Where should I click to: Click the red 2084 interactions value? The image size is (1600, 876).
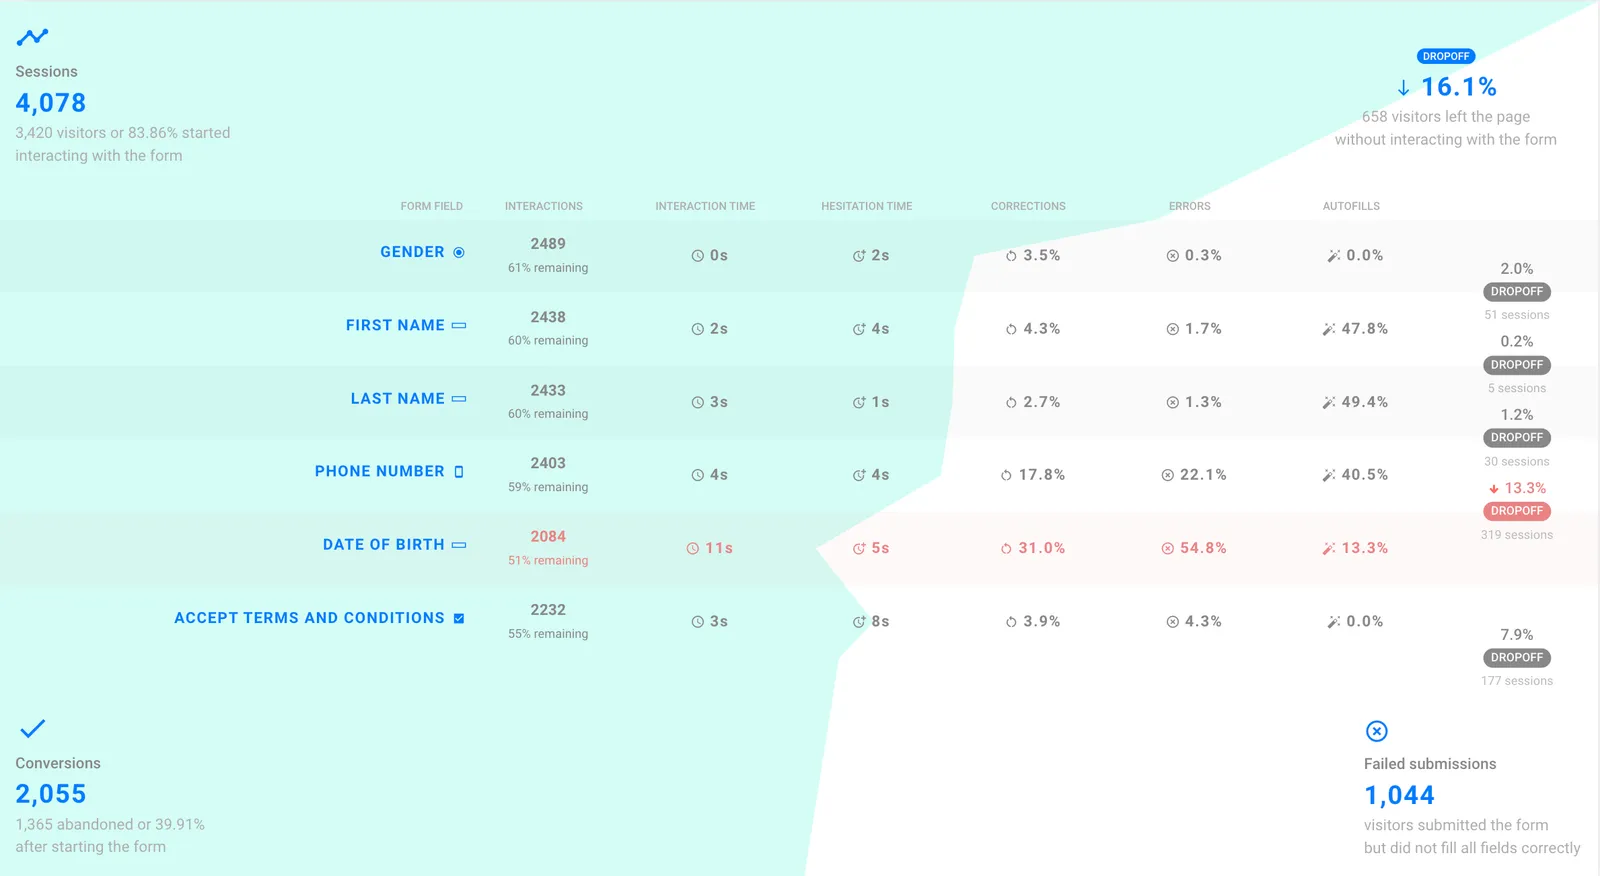click(x=548, y=537)
